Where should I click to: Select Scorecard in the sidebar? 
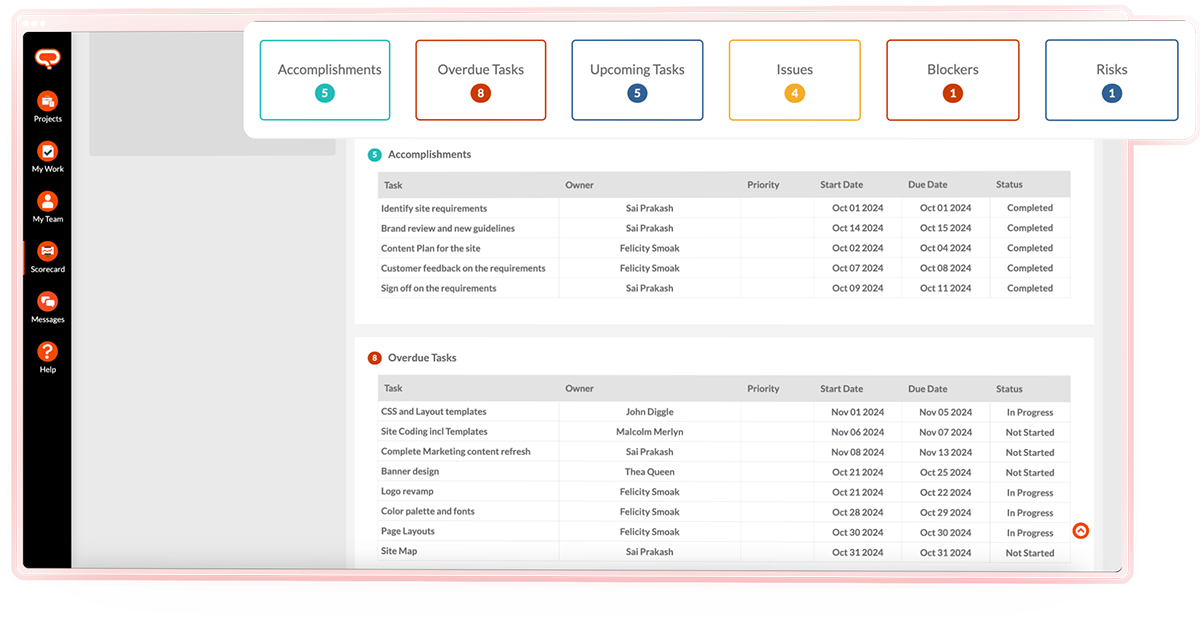(47, 257)
